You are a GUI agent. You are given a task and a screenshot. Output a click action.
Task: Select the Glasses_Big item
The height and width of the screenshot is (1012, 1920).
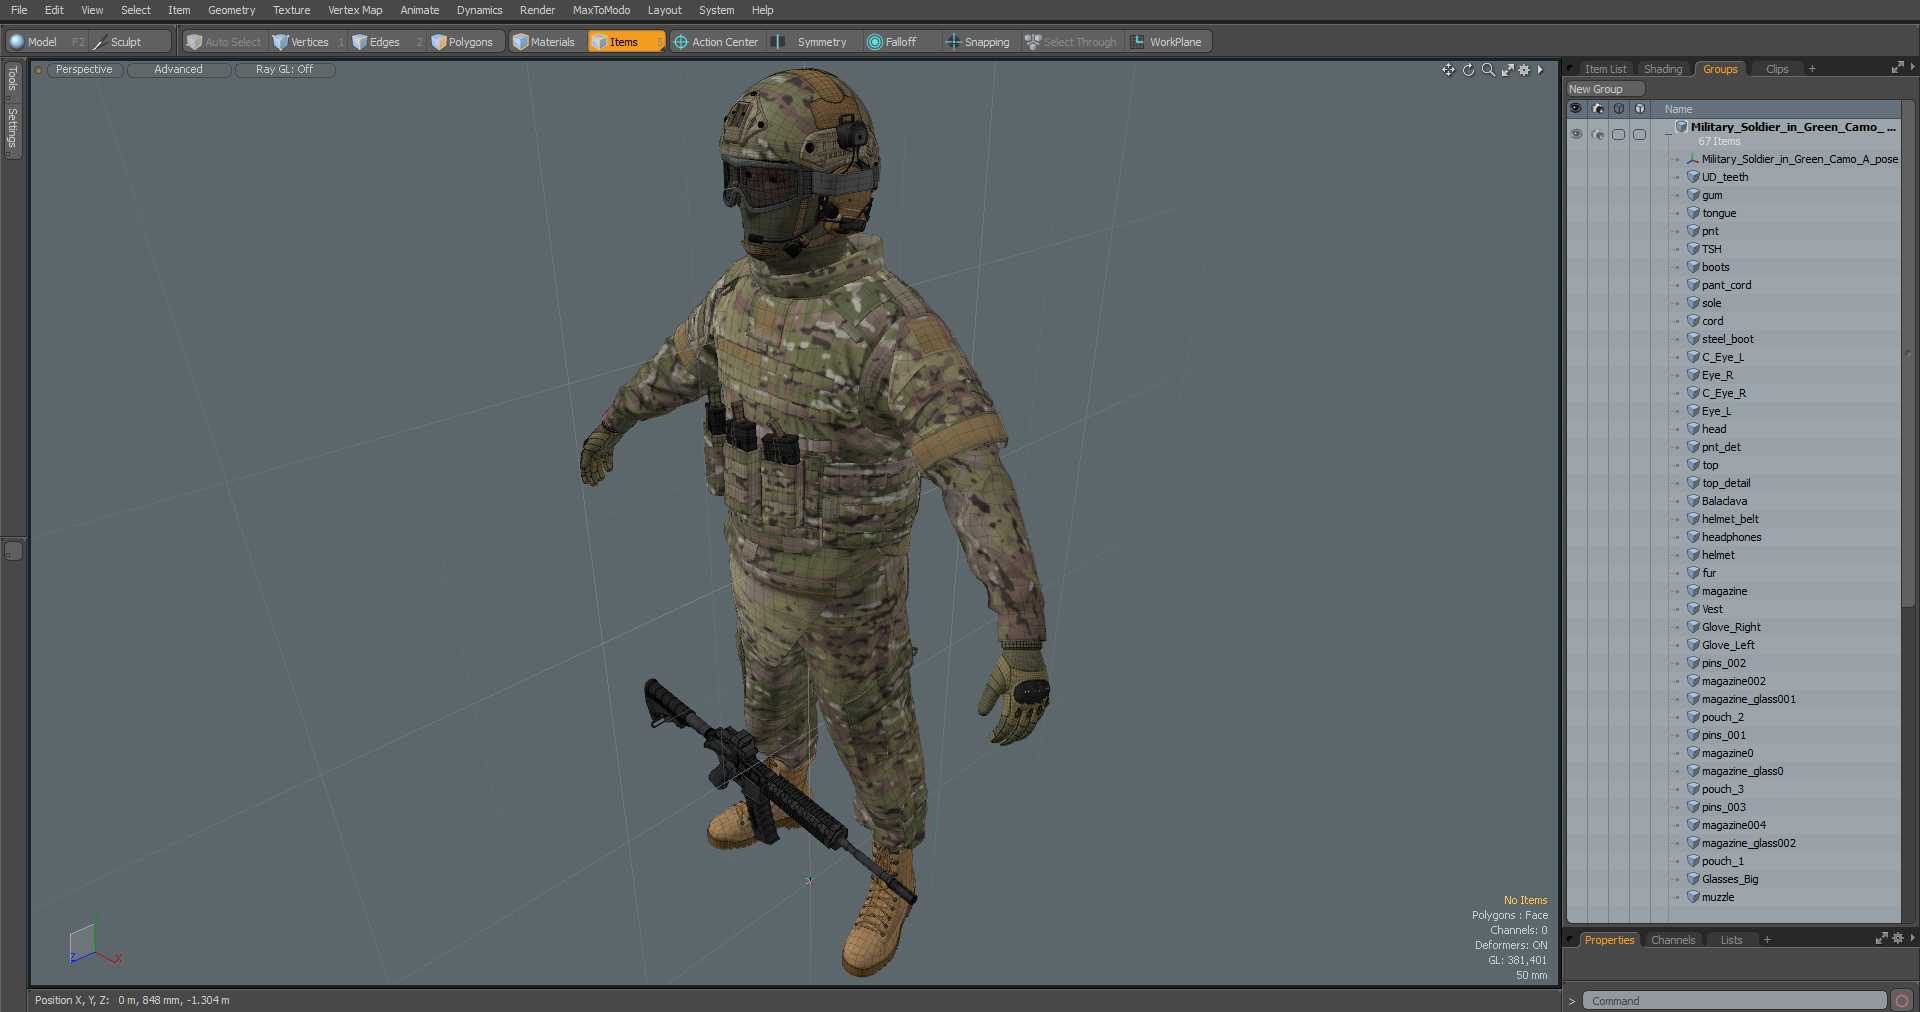(x=1730, y=879)
